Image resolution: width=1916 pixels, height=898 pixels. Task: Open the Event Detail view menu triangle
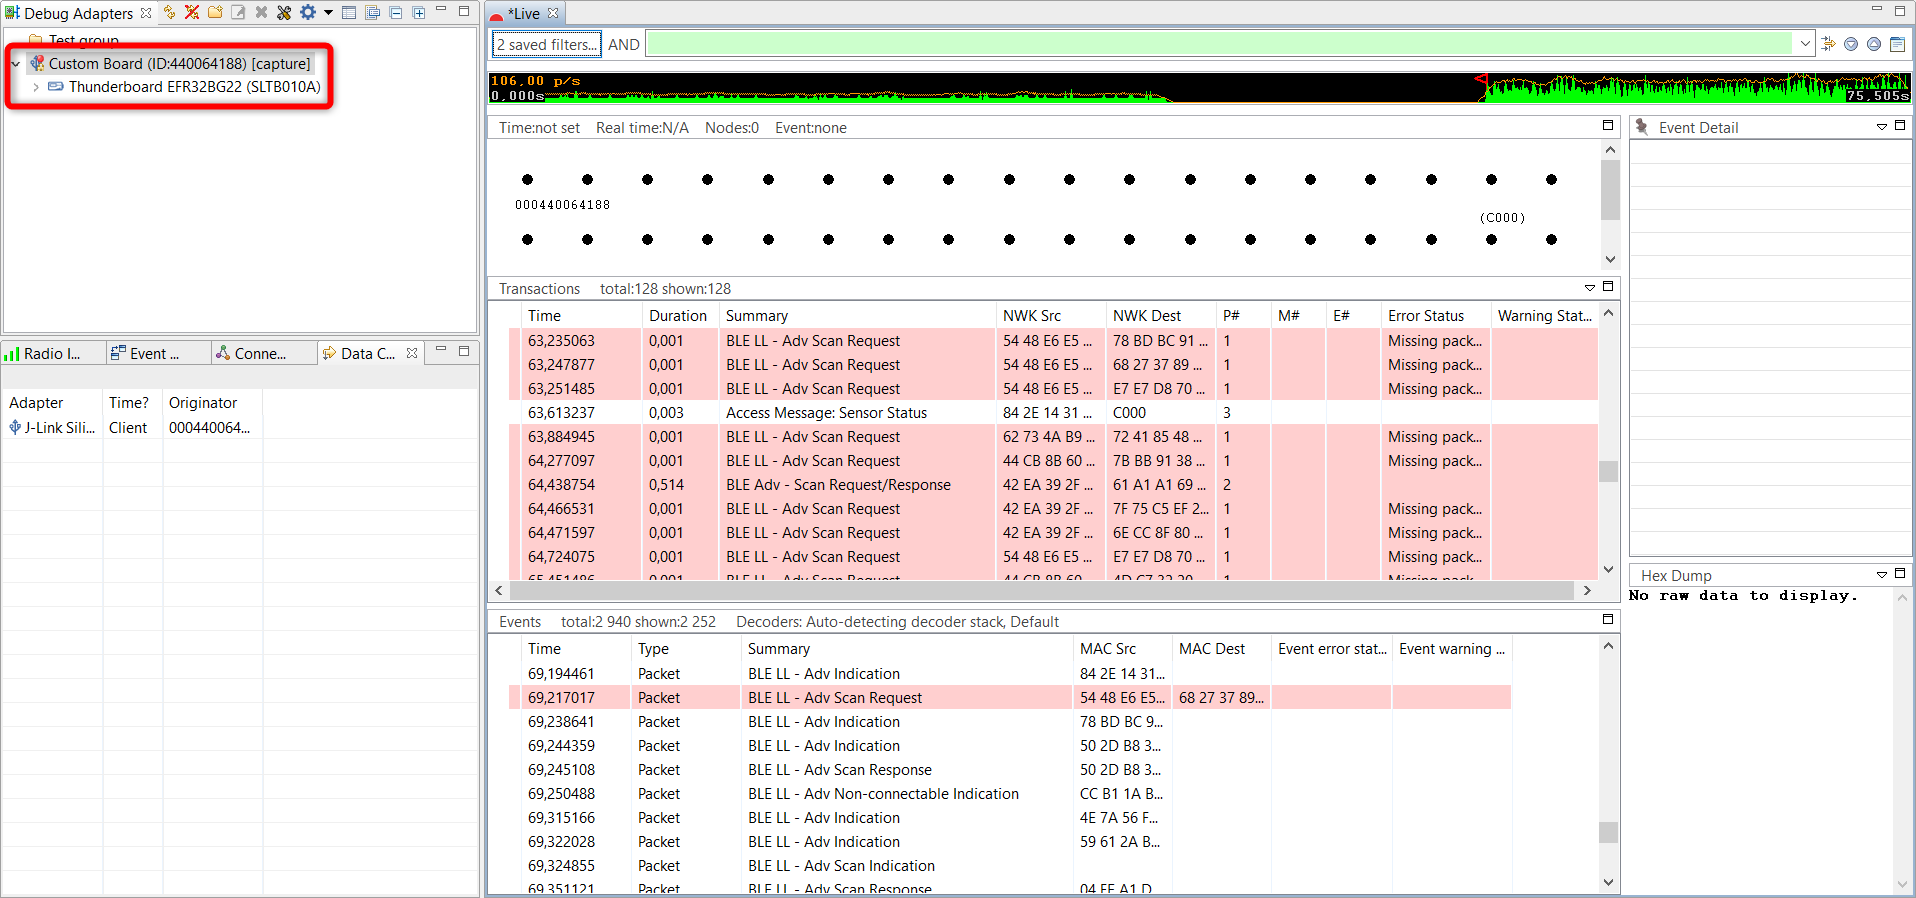coord(1881,127)
